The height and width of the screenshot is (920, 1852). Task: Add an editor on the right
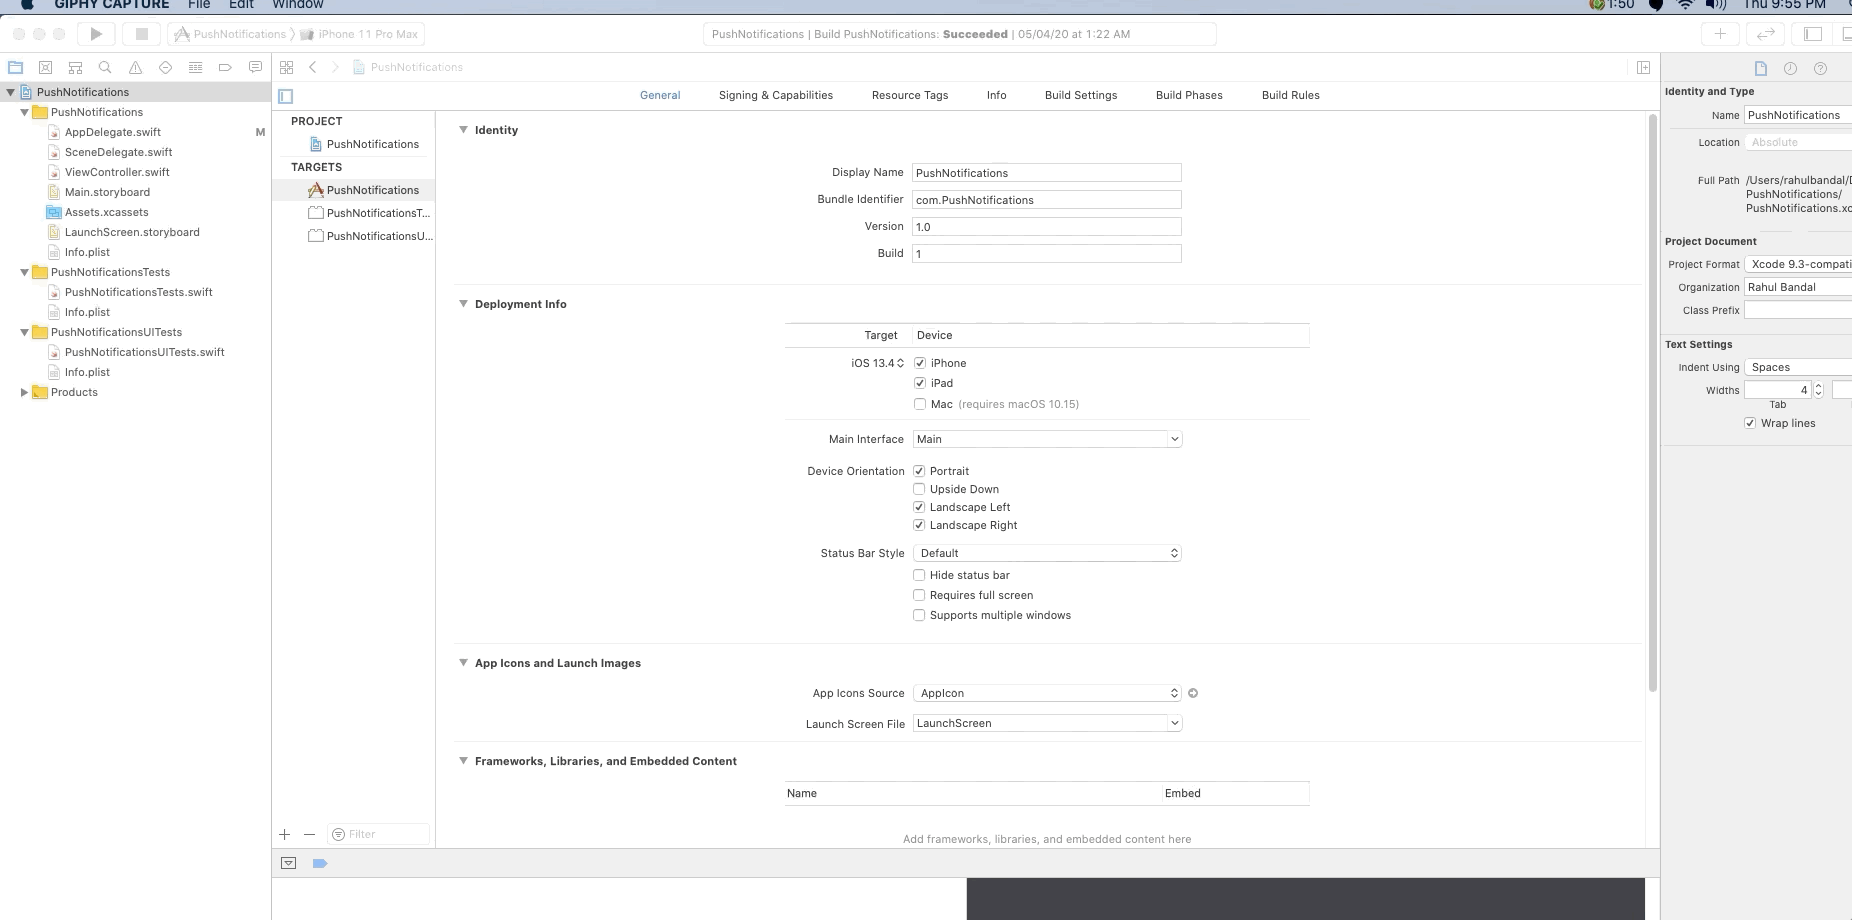click(x=1643, y=67)
